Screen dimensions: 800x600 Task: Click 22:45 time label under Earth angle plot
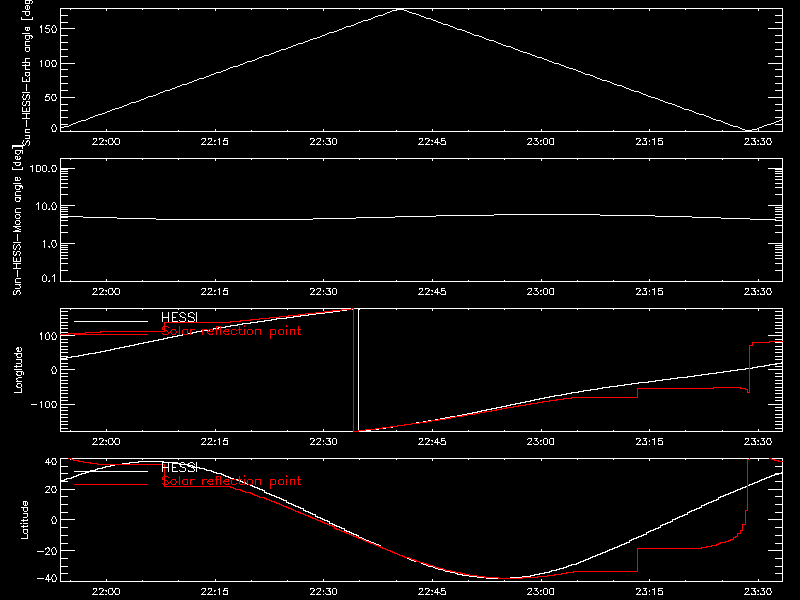point(432,142)
